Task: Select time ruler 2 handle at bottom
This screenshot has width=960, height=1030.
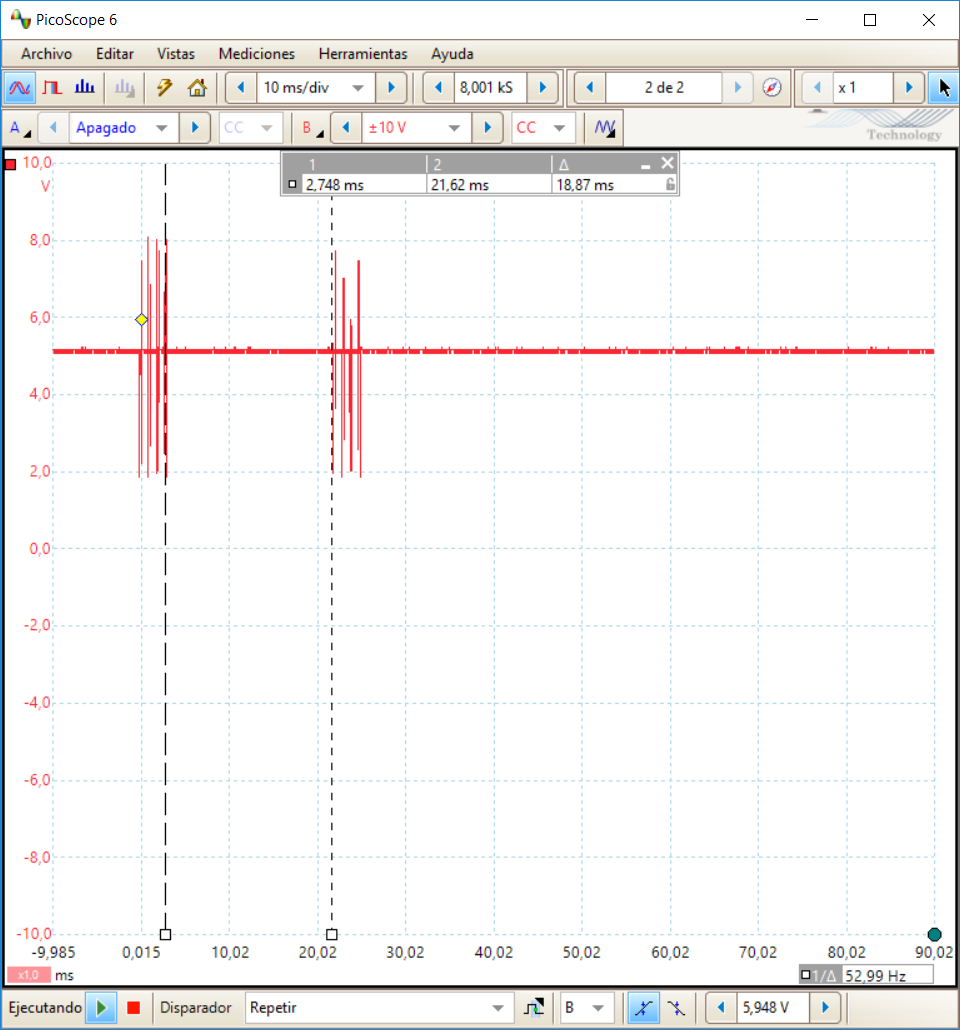Action: 332,934
